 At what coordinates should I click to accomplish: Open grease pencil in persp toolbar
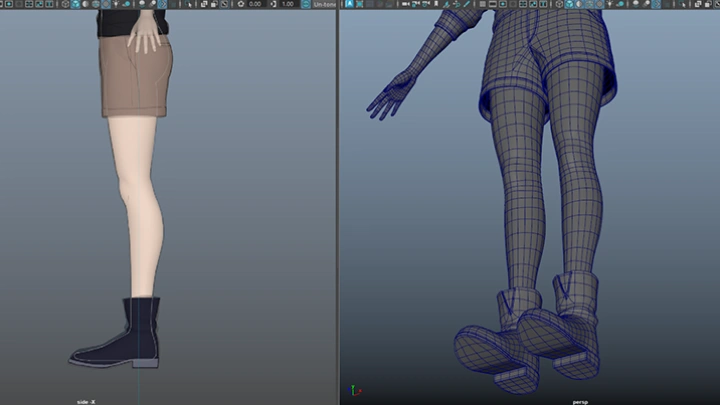(x=467, y=4)
